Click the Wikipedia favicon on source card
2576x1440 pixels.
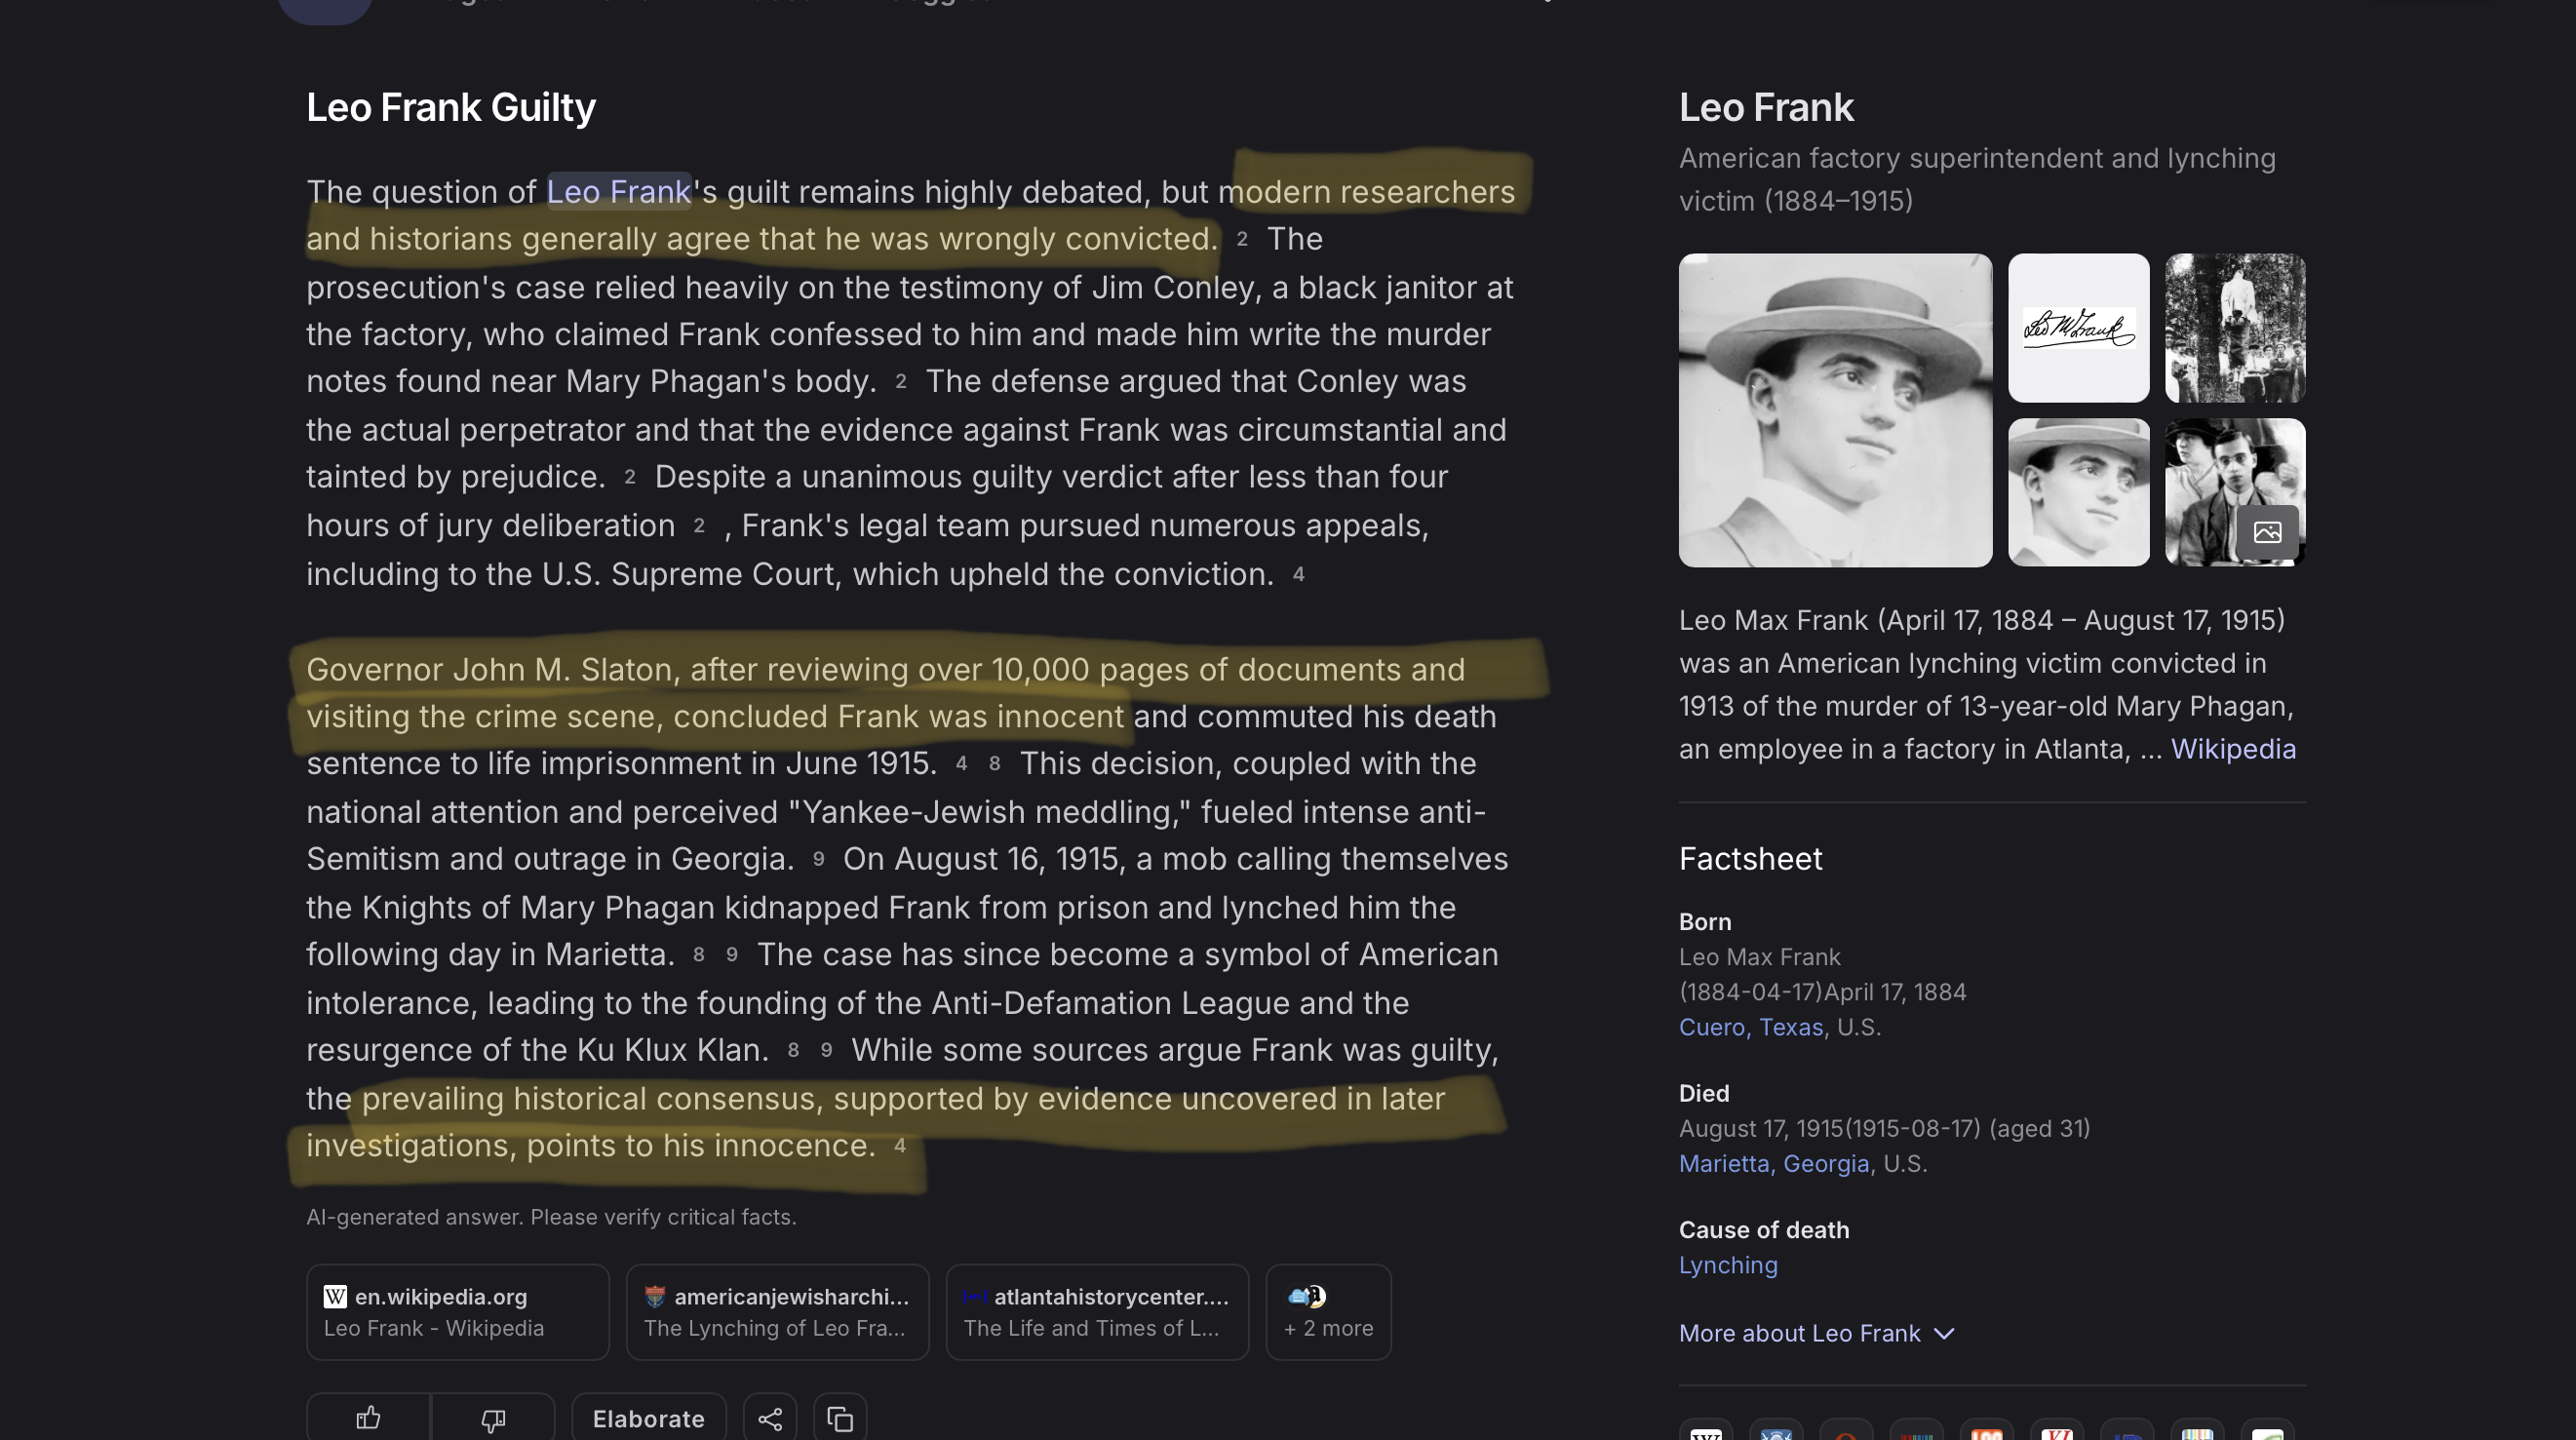click(335, 1297)
